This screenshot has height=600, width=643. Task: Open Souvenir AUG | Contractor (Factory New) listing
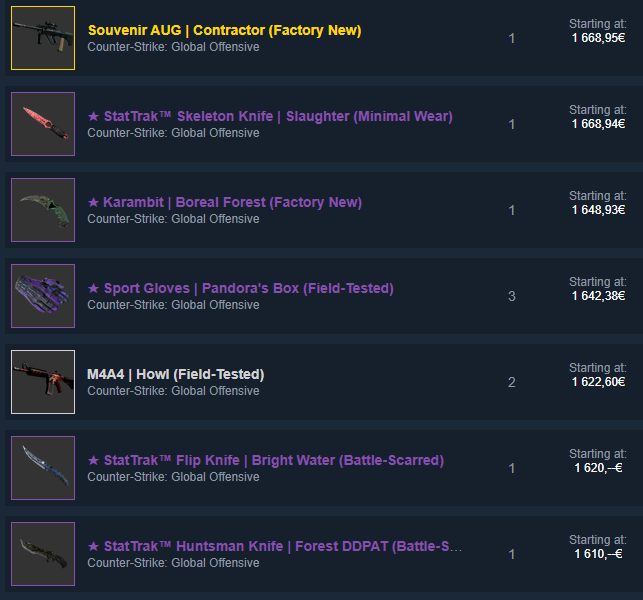(x=225, y=30)
